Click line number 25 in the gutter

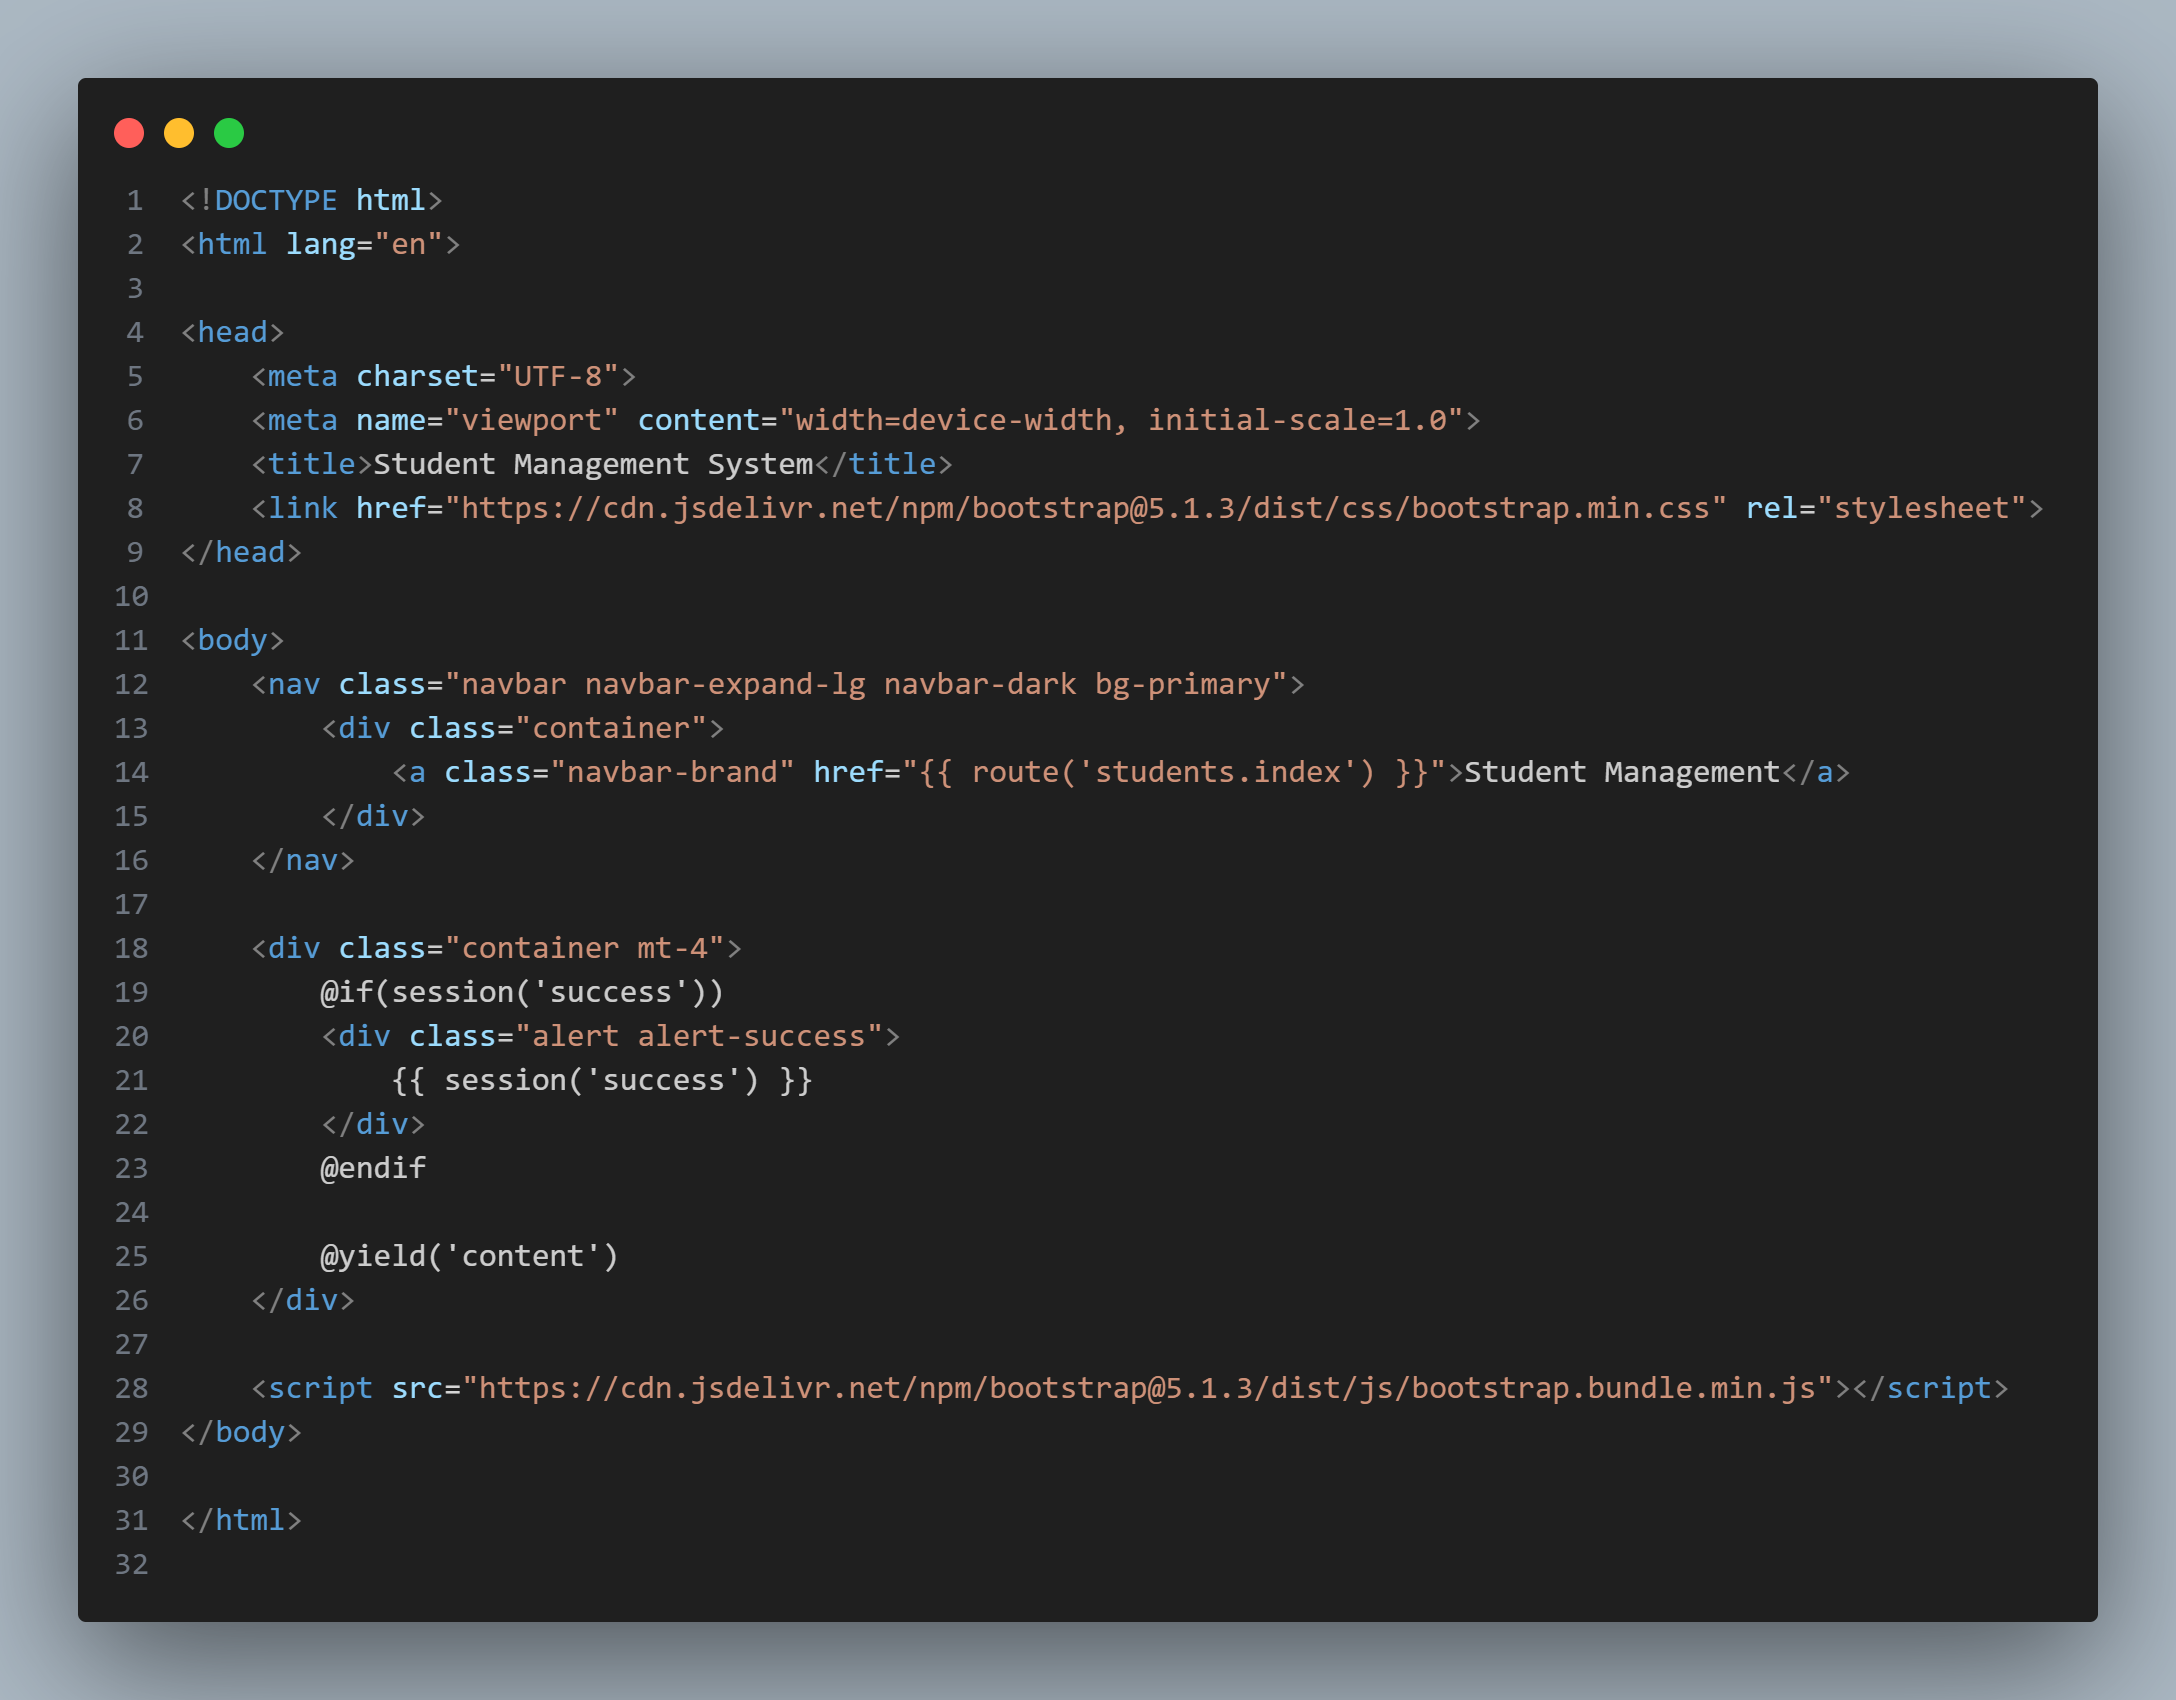(x=131, y=1257)
